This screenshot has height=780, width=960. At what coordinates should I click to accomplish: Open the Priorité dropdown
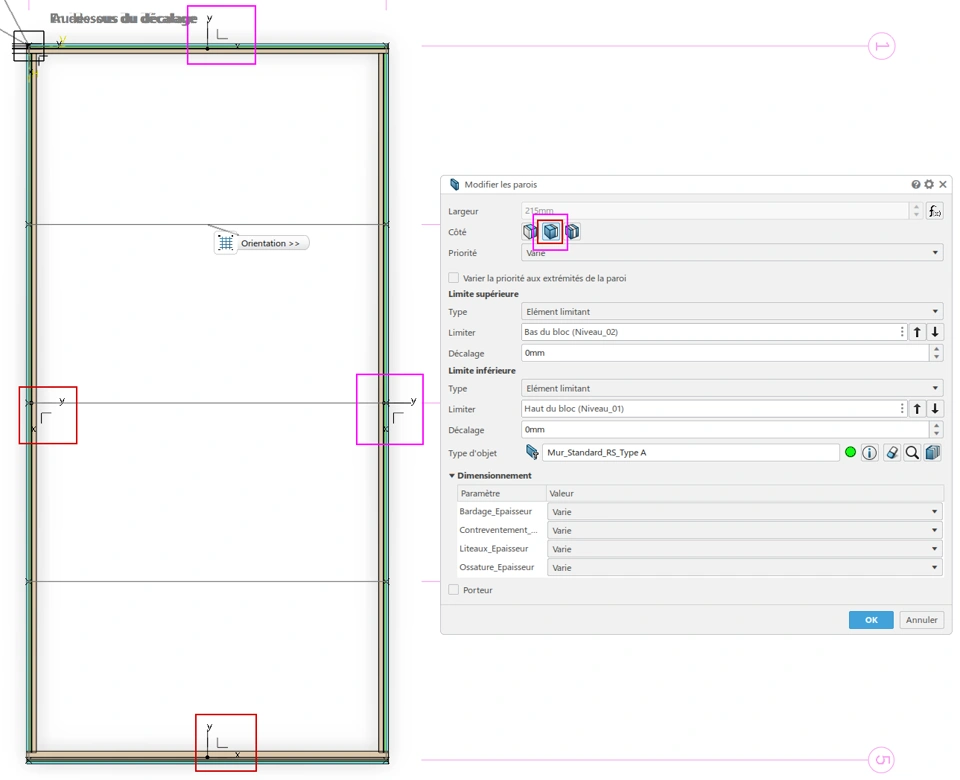[x=732, y=252]
